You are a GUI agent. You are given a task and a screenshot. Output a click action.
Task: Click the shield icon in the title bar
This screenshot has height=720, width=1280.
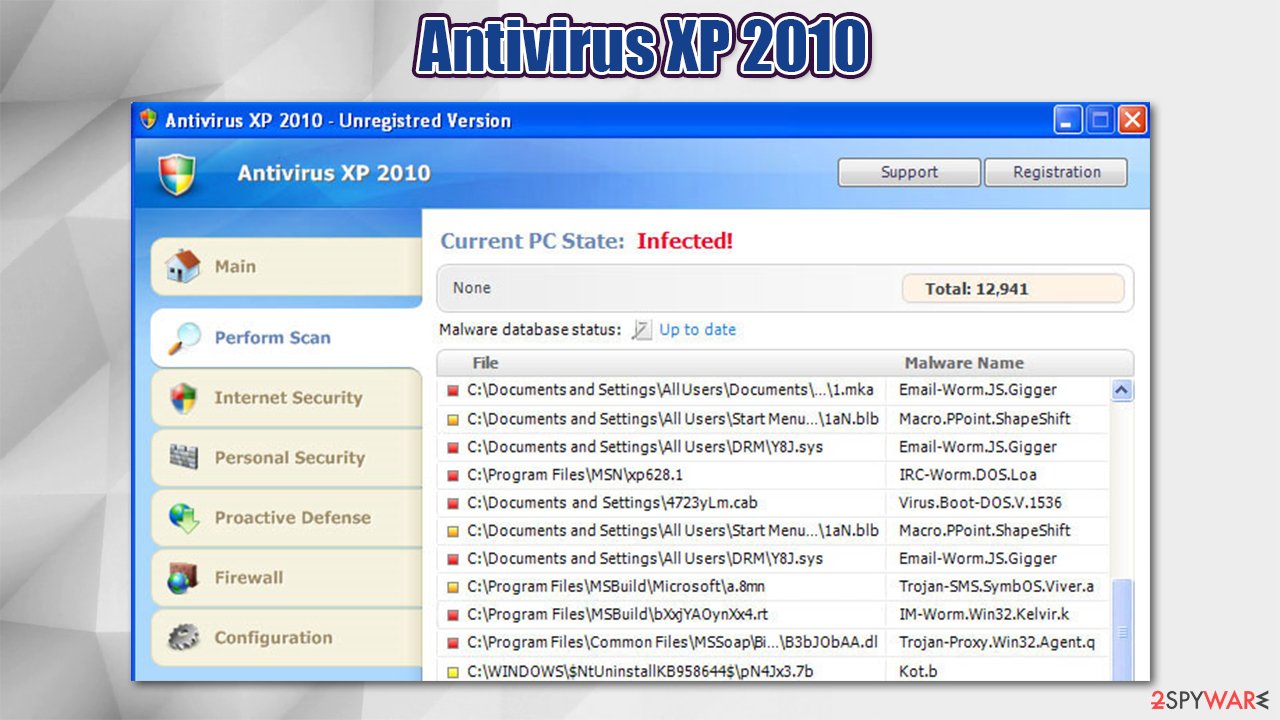pyautogui.click(x=148, y=120)
